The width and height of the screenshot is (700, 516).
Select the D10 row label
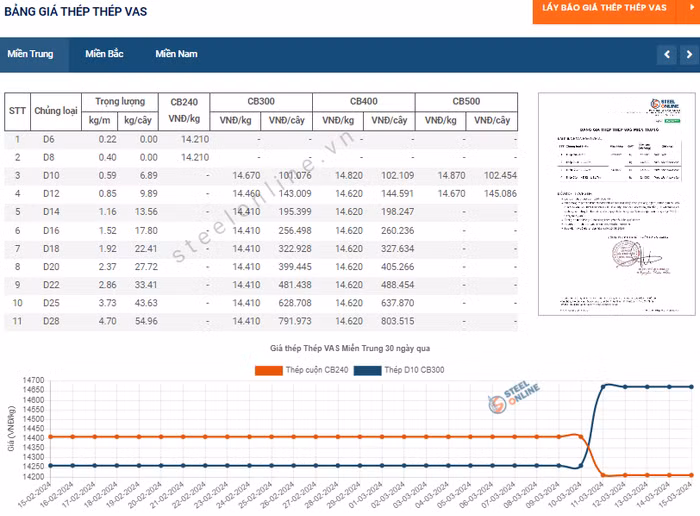click(51, 176)
